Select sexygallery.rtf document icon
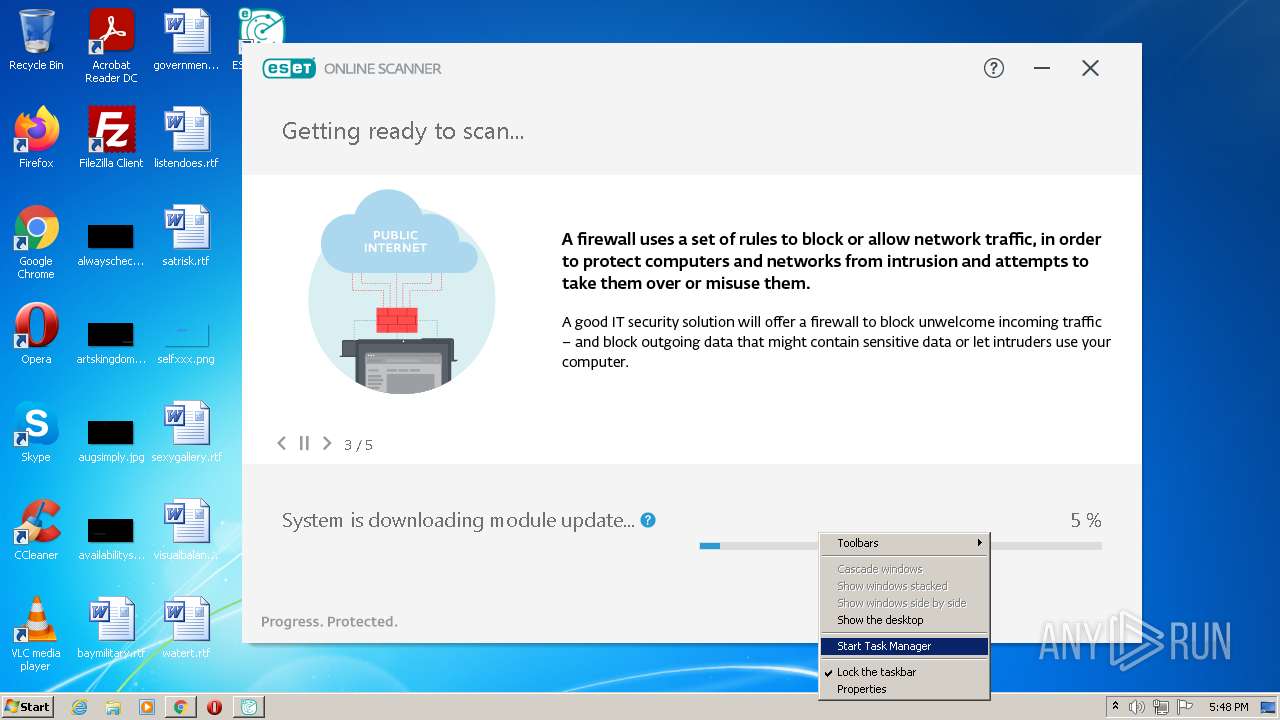1280x720 pixels. tap(186, 432)
